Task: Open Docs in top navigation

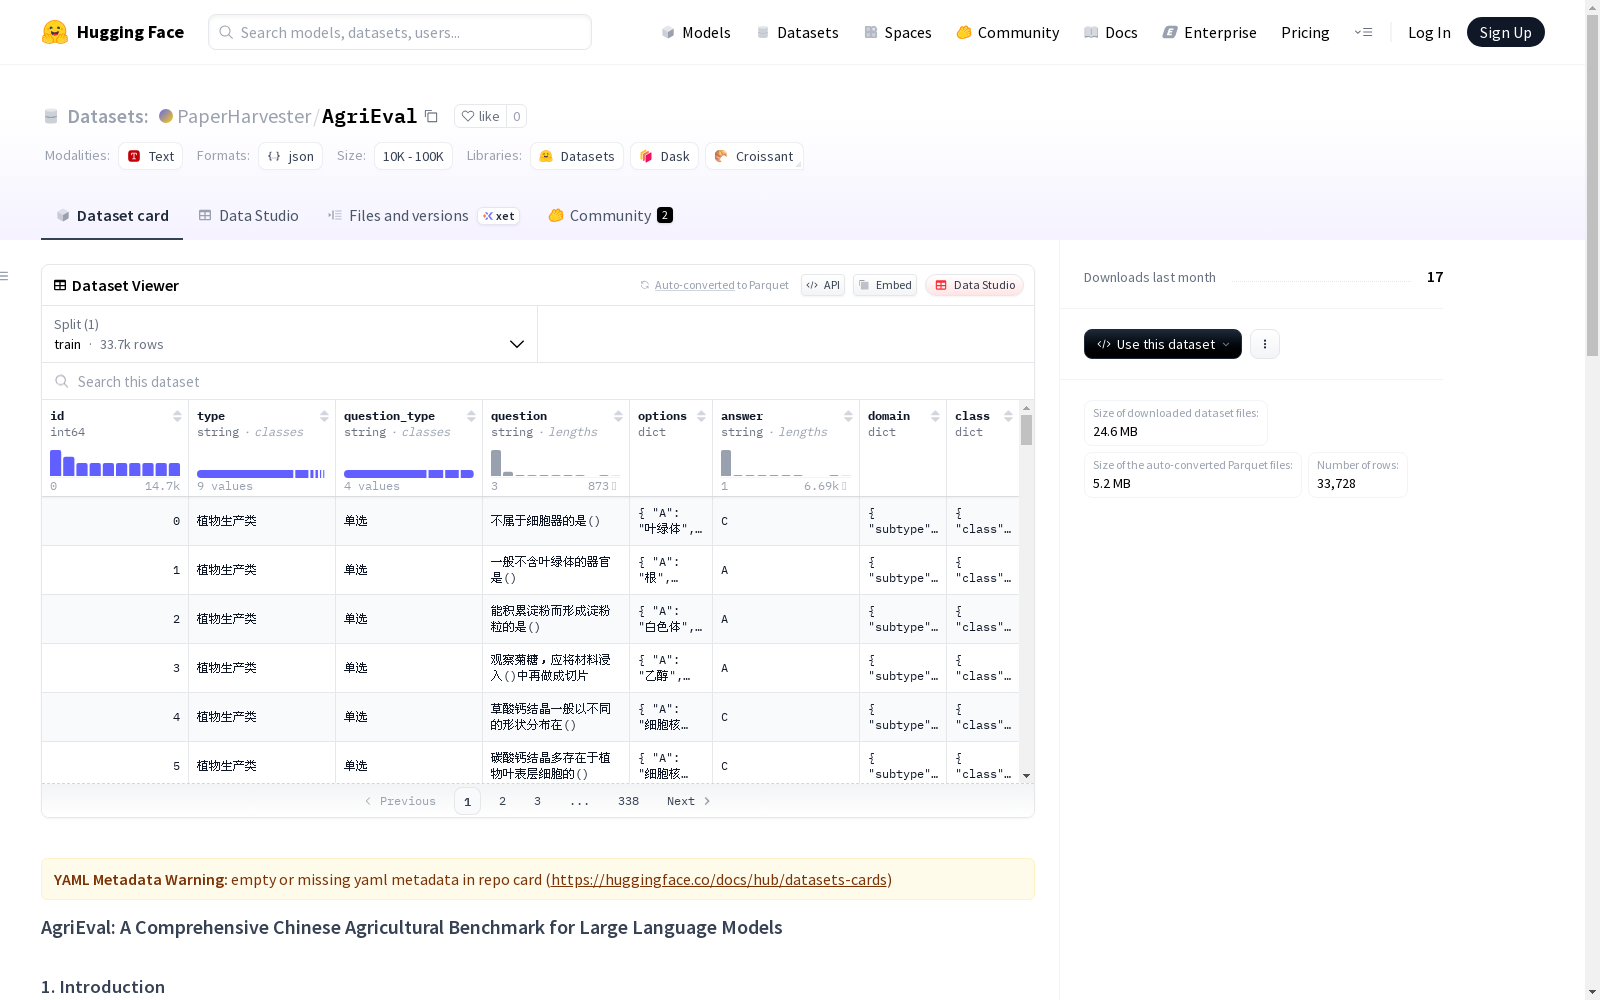Action: (x=1111, y=32)
